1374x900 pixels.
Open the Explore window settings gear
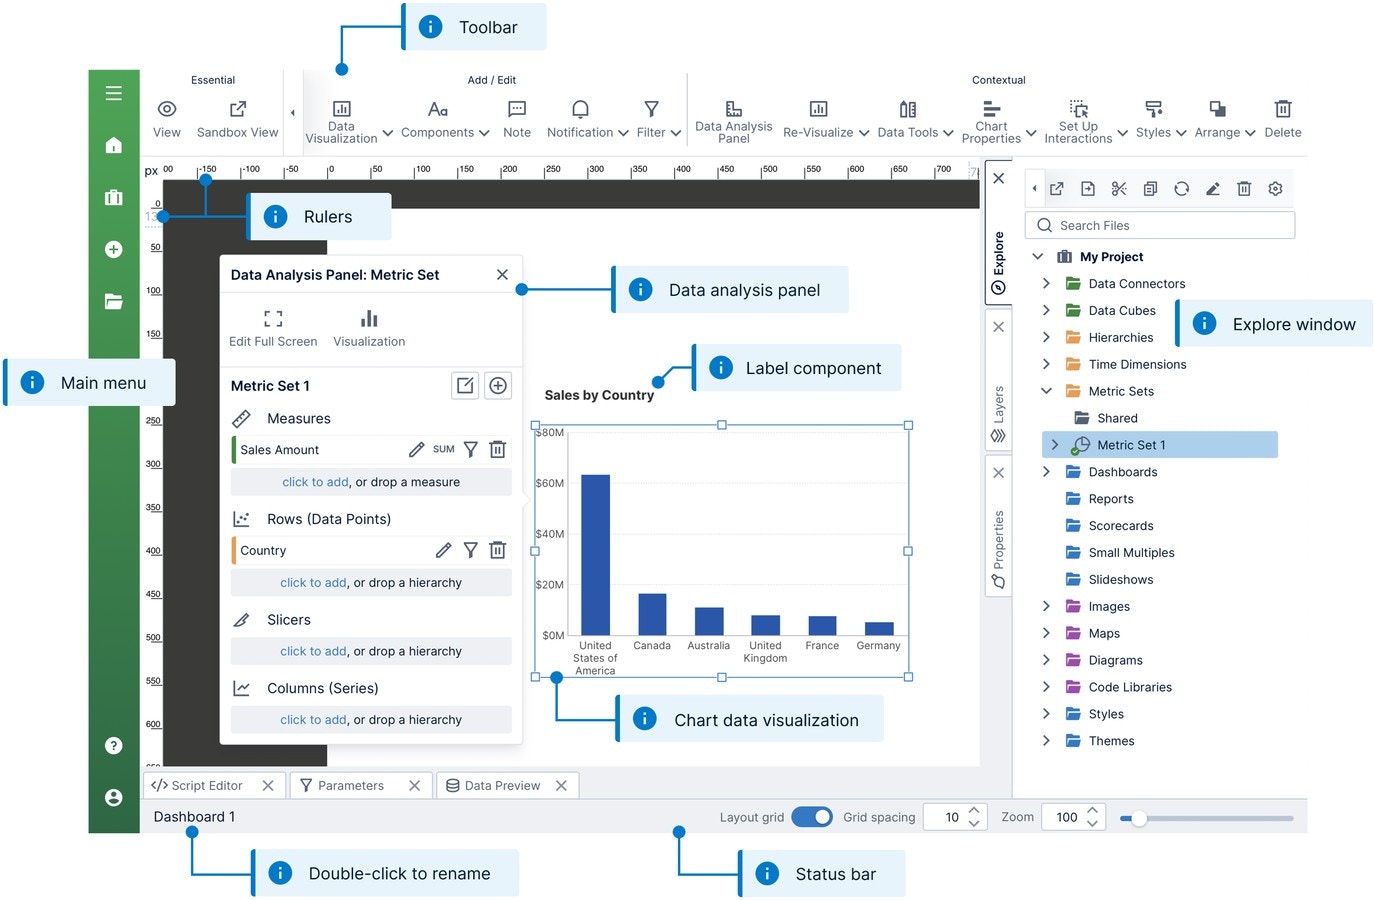(1275, 188)
